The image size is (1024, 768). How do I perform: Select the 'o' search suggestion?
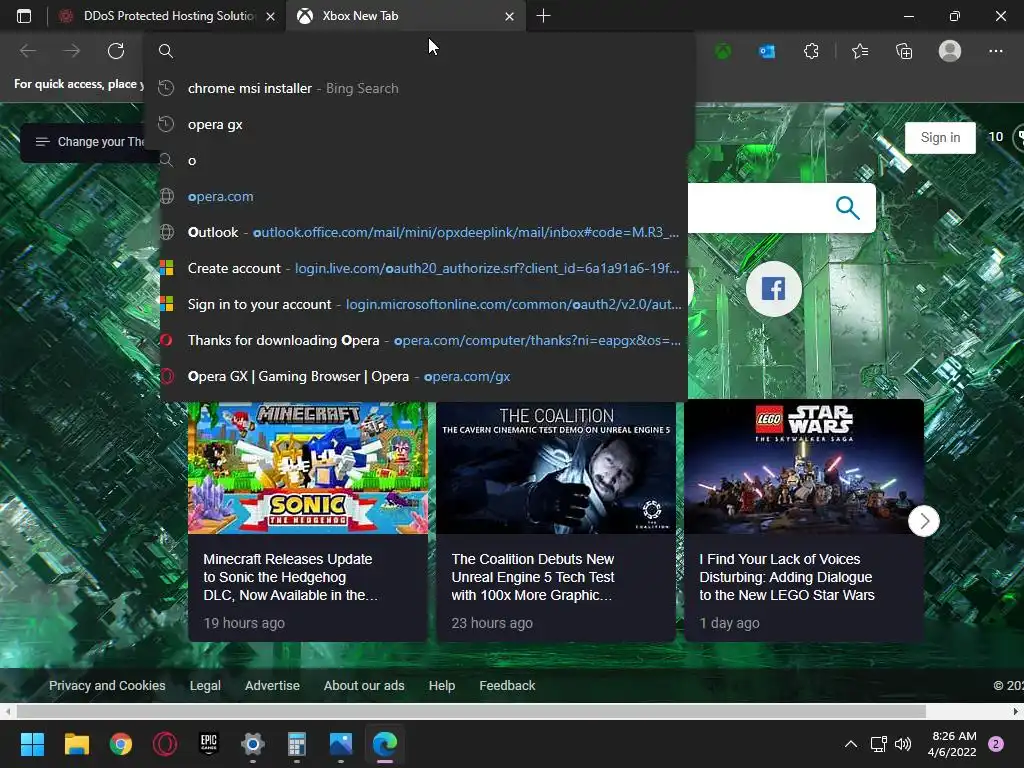(x=423, y=160)
